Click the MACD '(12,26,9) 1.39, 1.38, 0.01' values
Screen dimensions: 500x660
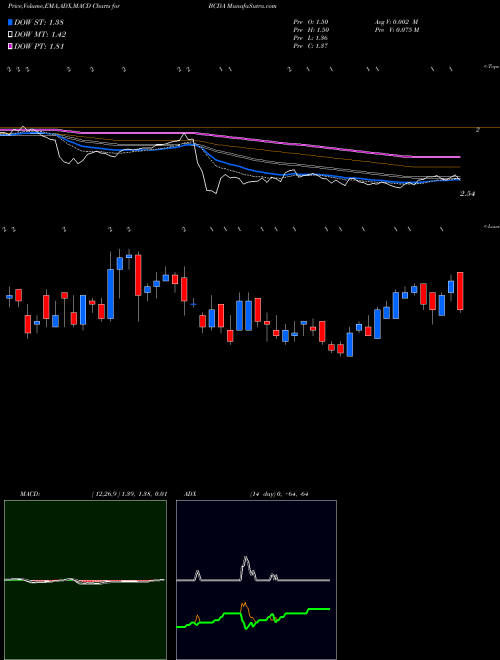click(x=130, y=494)
